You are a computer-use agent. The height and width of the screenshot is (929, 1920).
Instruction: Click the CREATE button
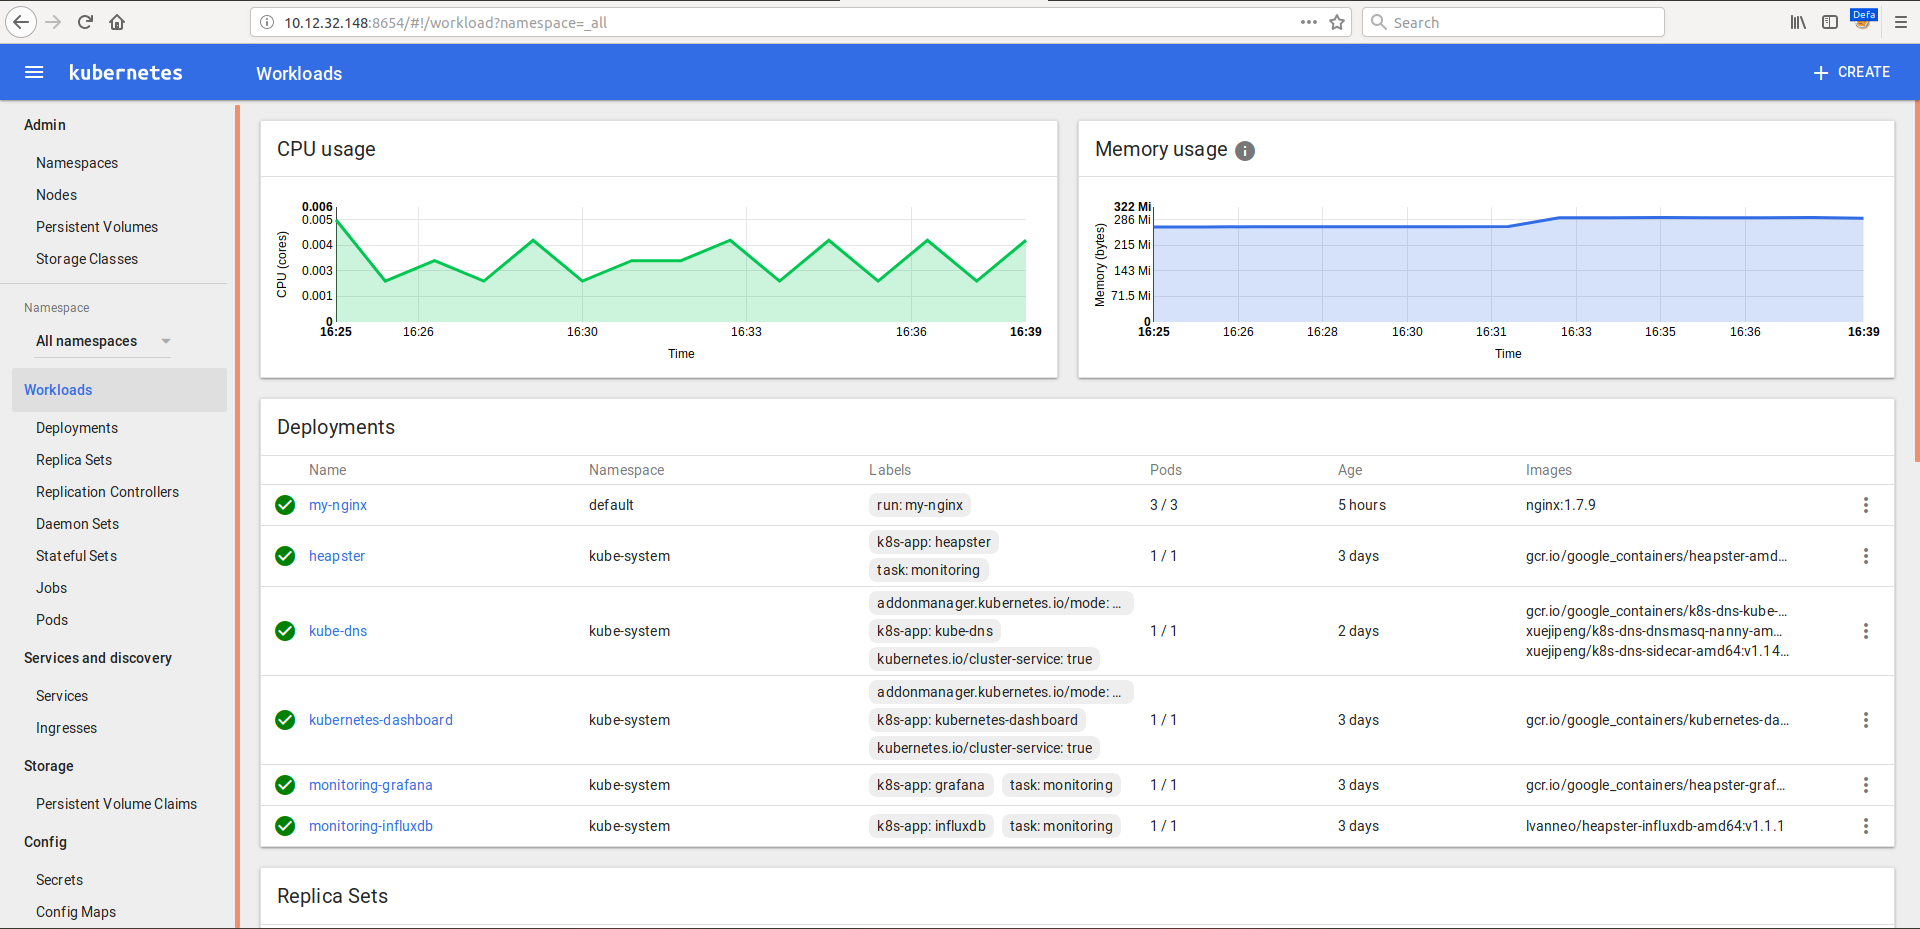pos(1852,72)
